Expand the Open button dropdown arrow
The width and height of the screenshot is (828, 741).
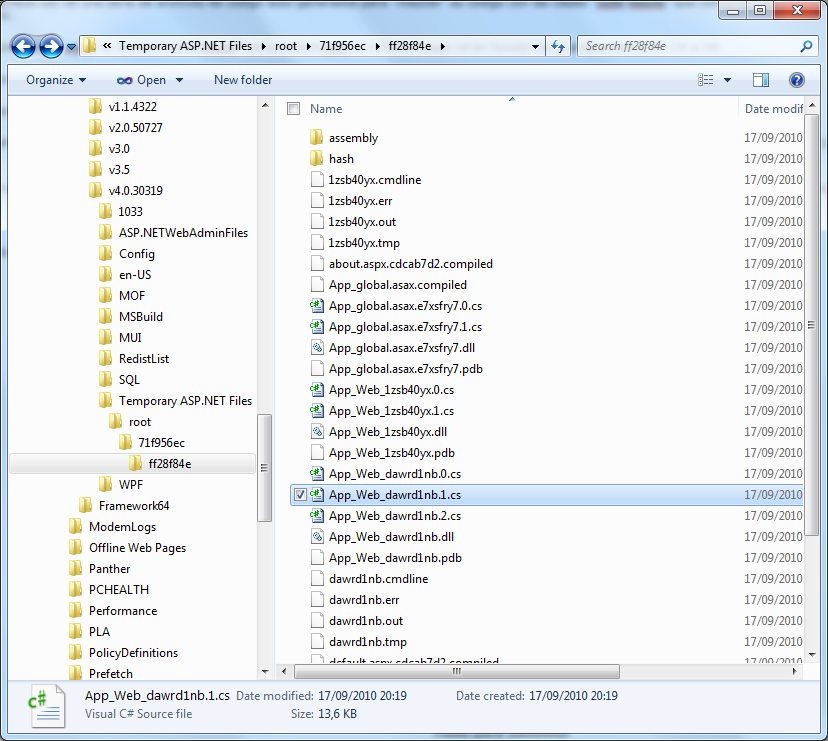click(x=179, y=80)
